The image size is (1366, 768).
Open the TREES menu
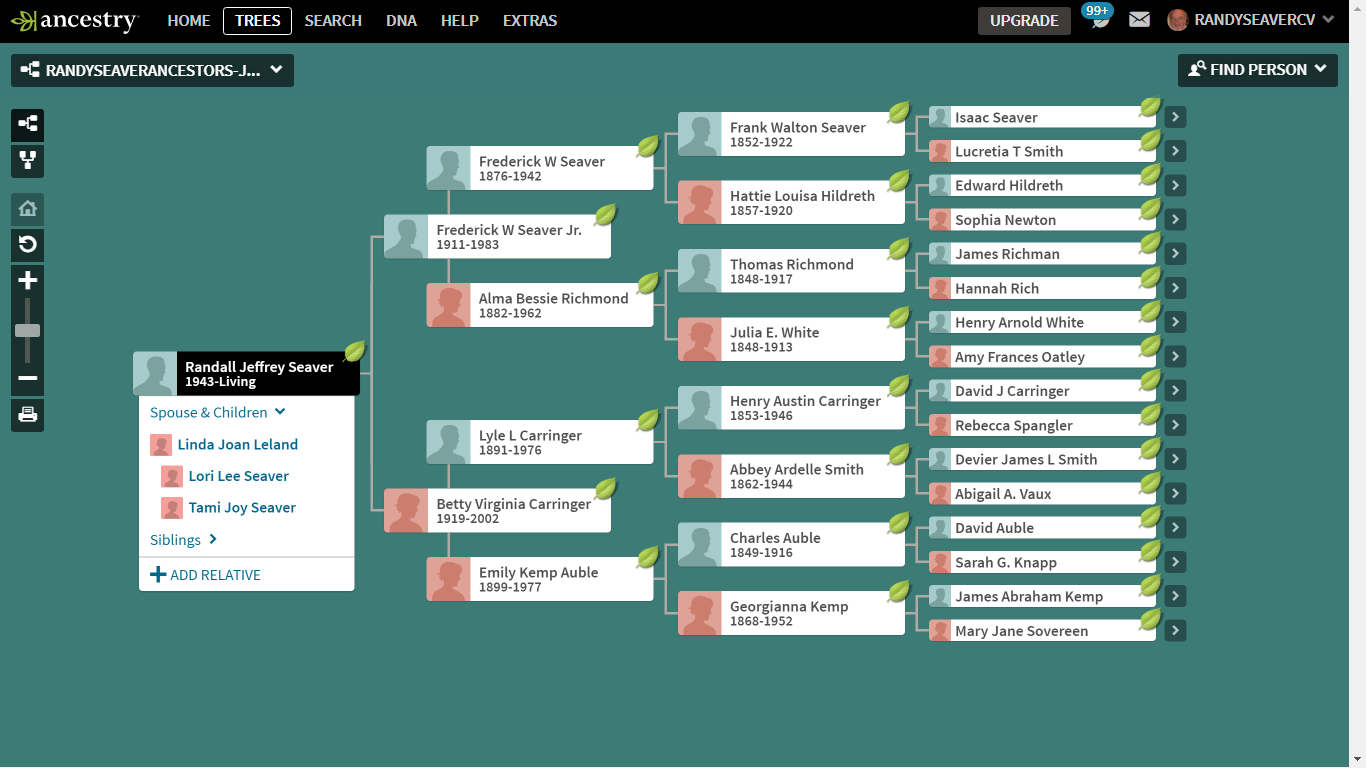point(257,20)
